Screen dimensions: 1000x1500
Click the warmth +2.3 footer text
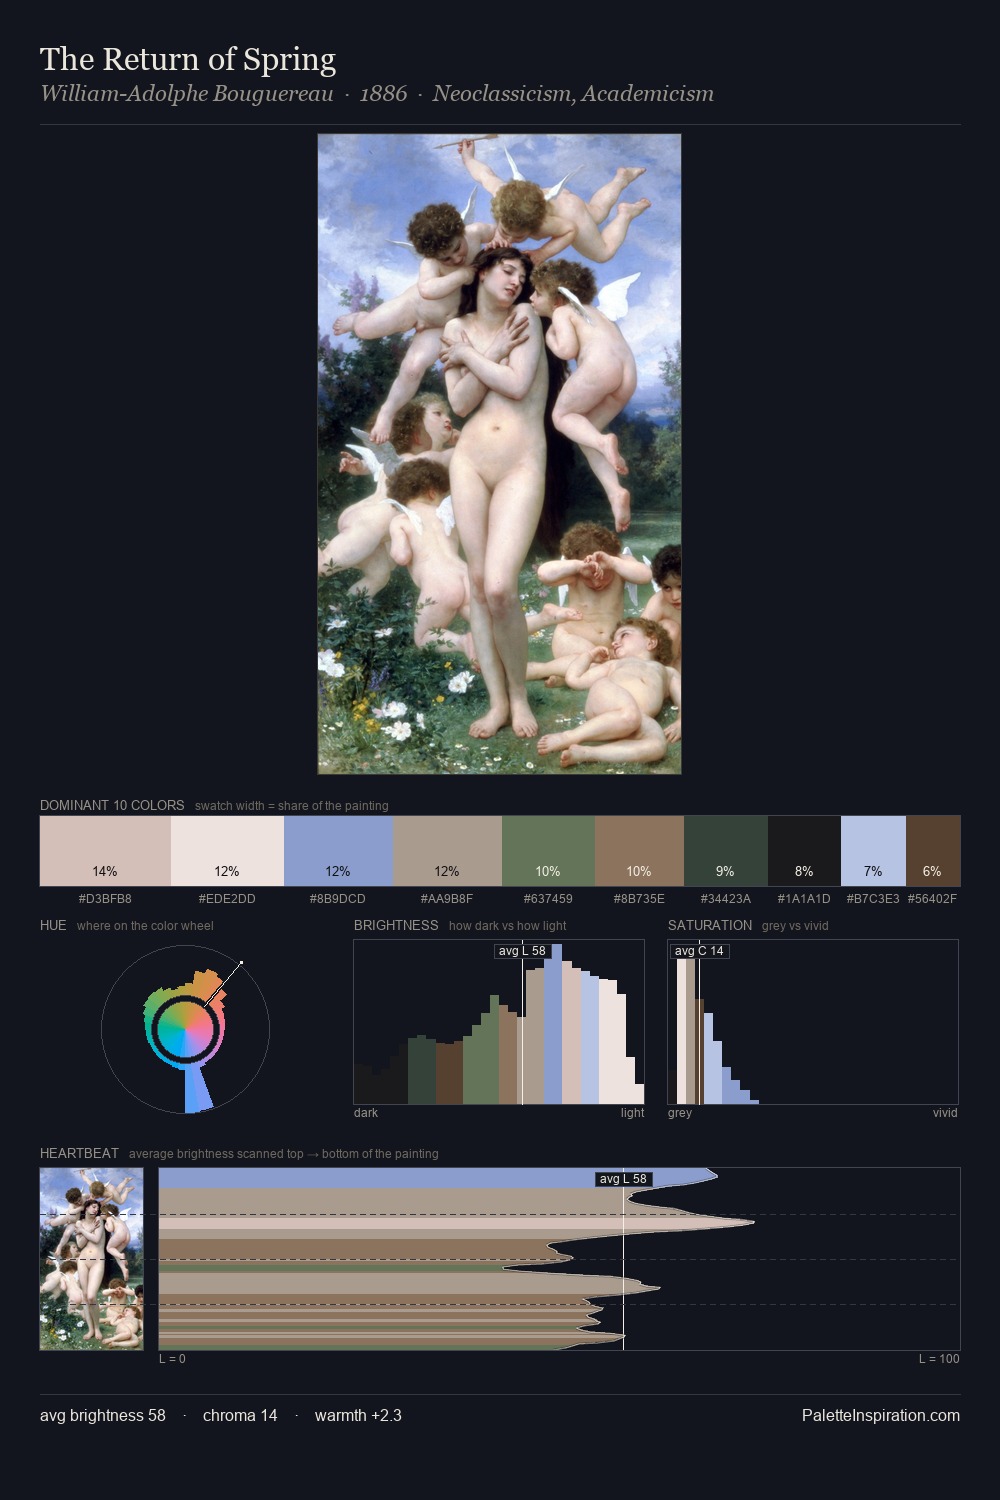pos(358,1415)
